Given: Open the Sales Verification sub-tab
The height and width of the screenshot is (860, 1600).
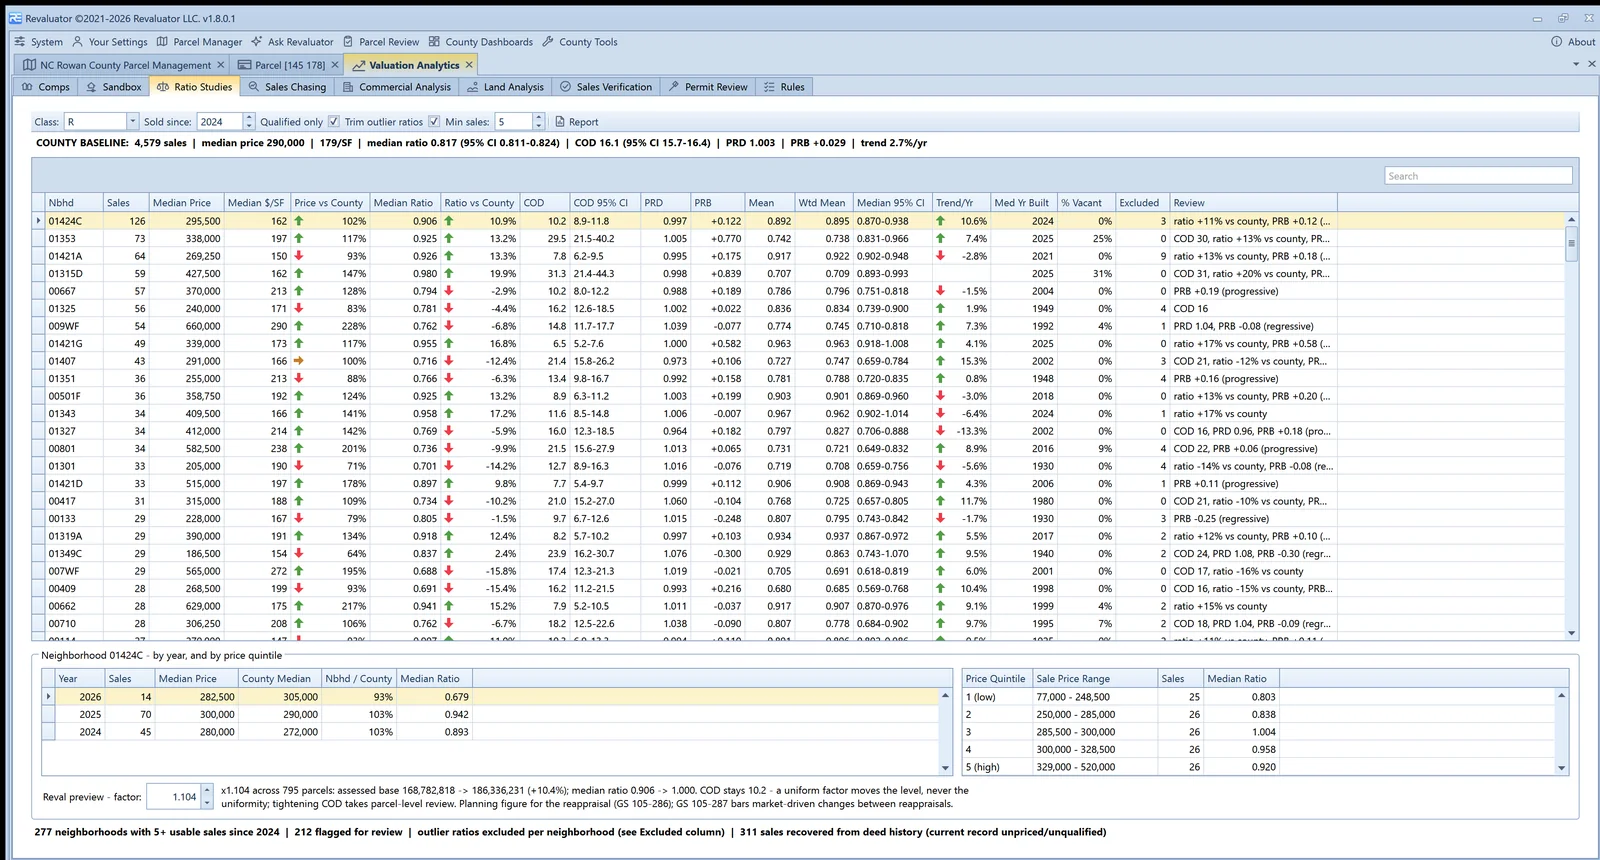Looking at the screenshot, I should 606,87.
